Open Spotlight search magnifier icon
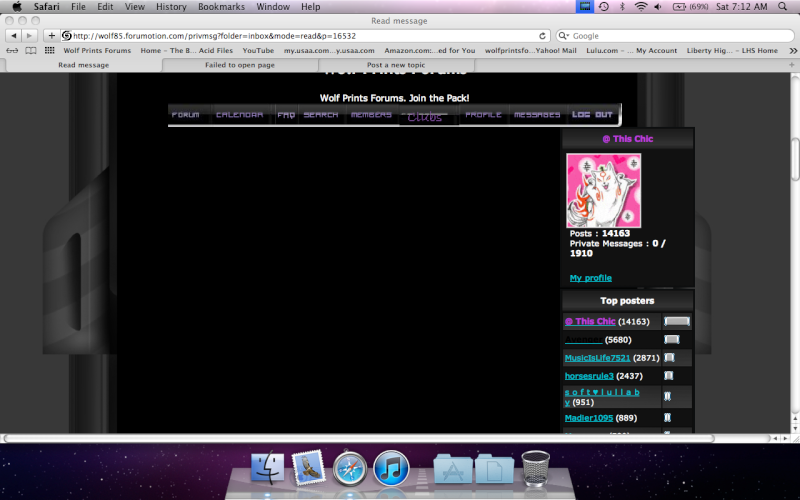The height and width of the screenshot is (500, 800). [x=782, y=7]
